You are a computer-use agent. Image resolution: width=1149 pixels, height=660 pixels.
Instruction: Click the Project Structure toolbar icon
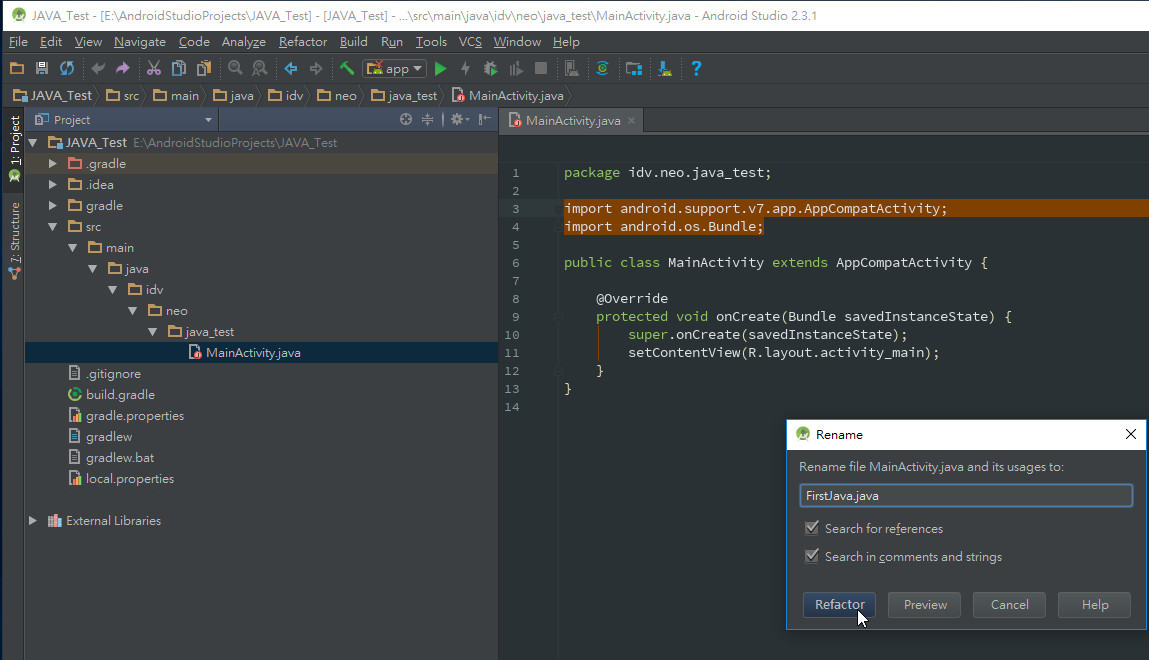(634, 69)
